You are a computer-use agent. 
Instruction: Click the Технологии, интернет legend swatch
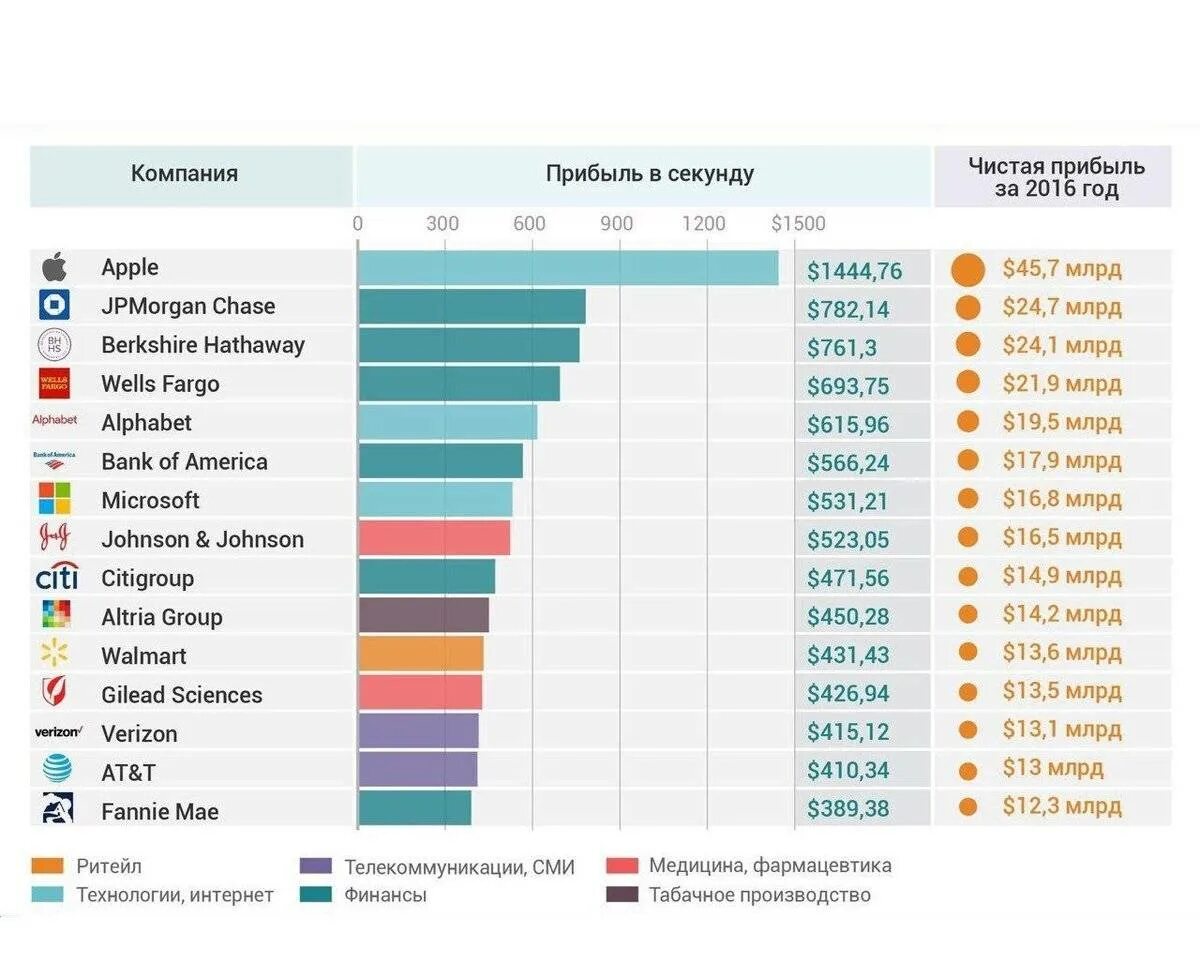[x=48, y=894]
